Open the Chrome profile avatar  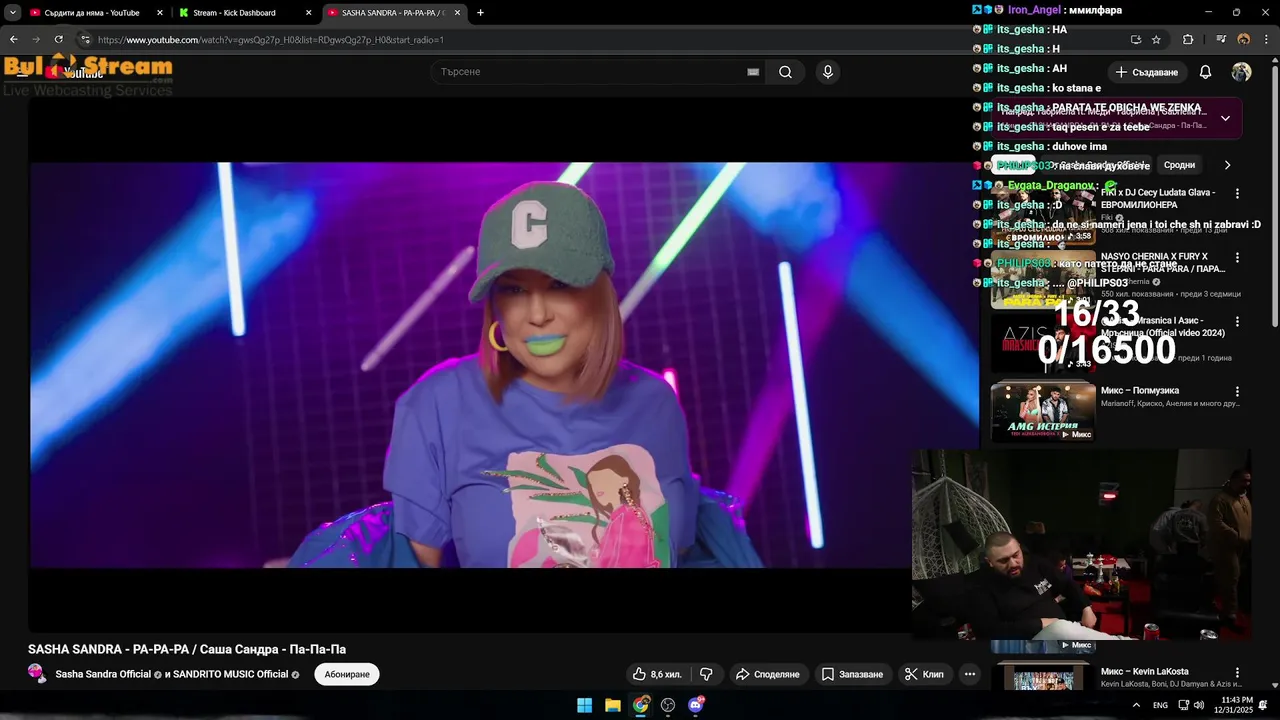coord(1244,39)
